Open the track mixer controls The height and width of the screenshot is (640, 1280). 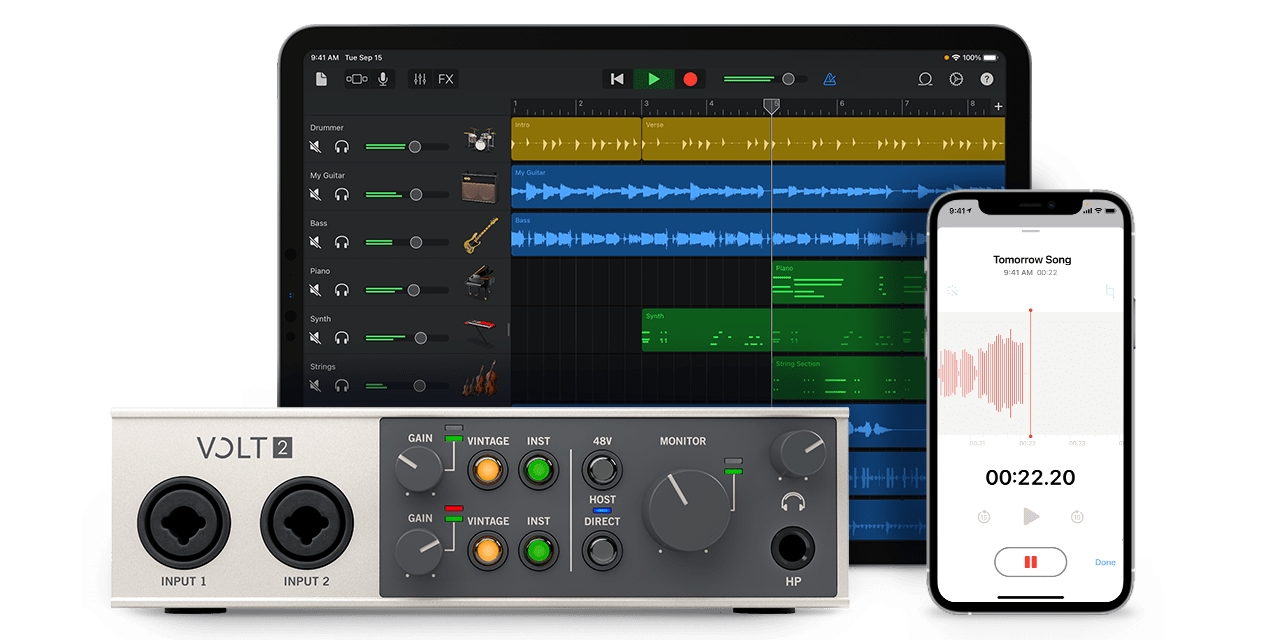[420, 79]
